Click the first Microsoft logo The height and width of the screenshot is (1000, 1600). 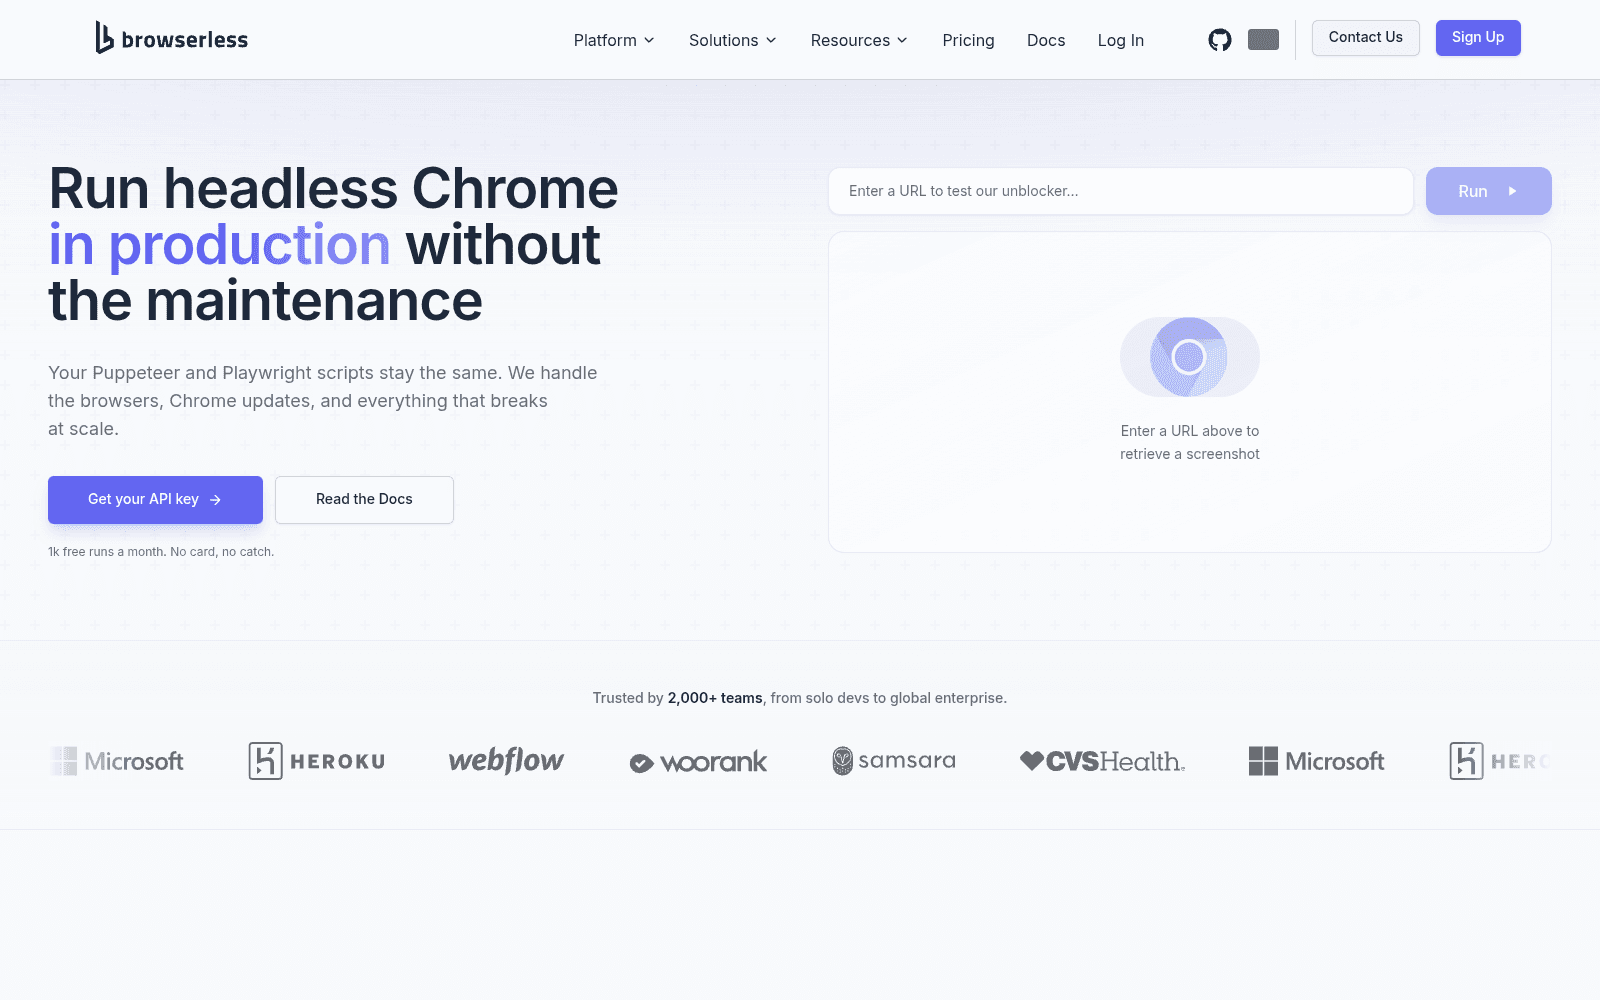[117, 761]
